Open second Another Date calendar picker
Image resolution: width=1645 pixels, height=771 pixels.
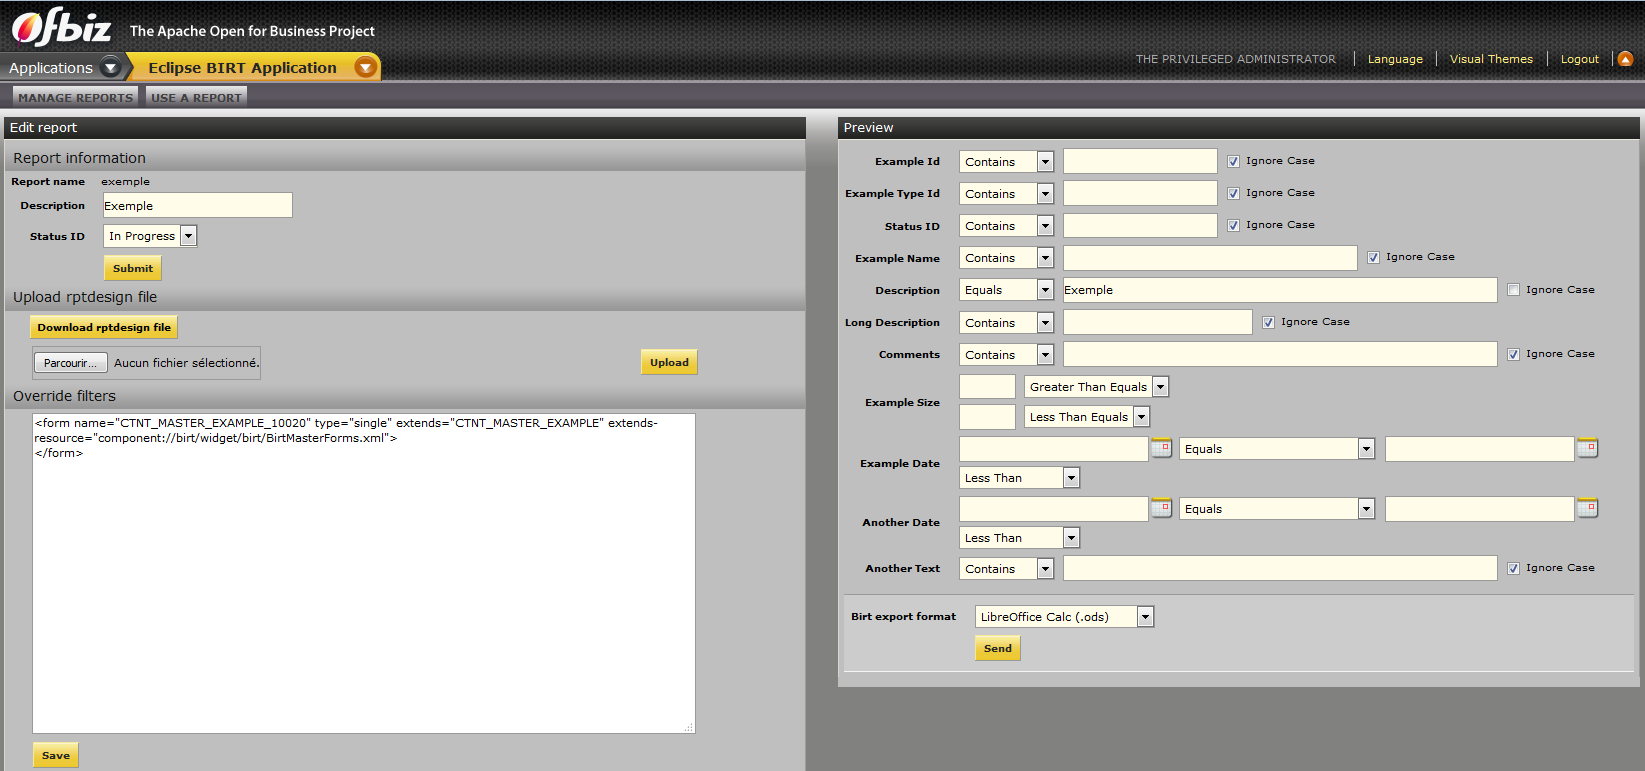coord(1587,508)
